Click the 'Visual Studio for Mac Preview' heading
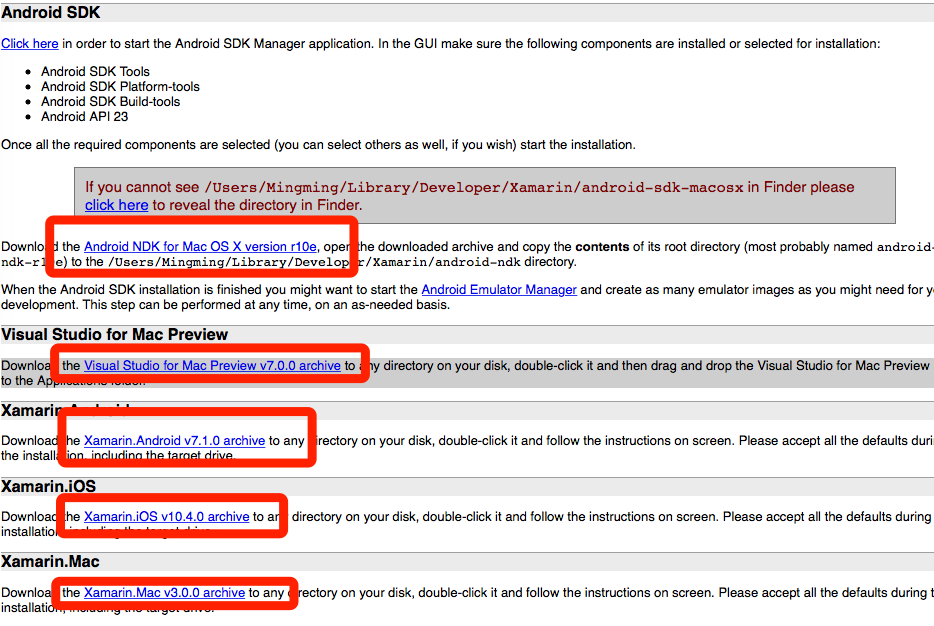Image resolution: width=934 pixels, height=626 pixels. coord(114,335)
